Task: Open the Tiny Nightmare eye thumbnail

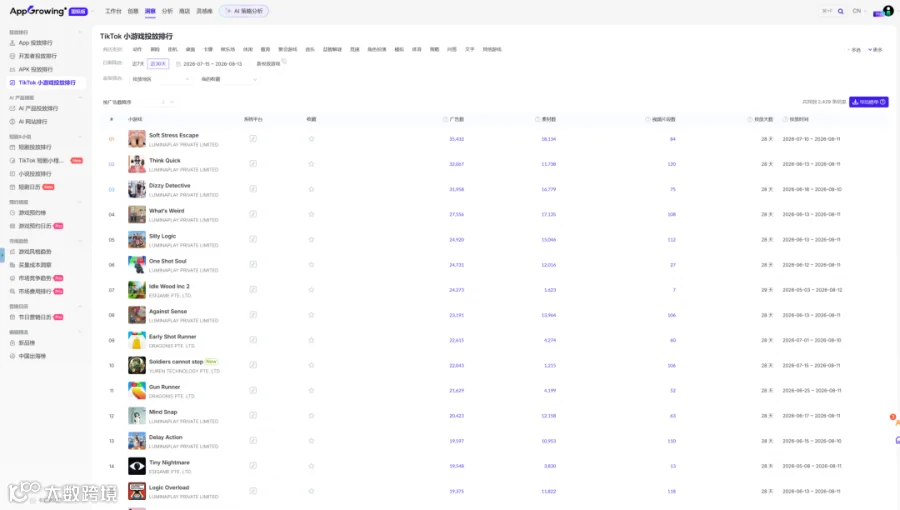Action: (137, 466)
